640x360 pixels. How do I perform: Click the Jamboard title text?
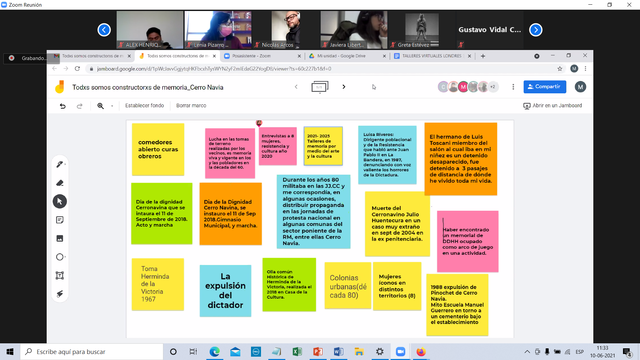click(148, 87)
